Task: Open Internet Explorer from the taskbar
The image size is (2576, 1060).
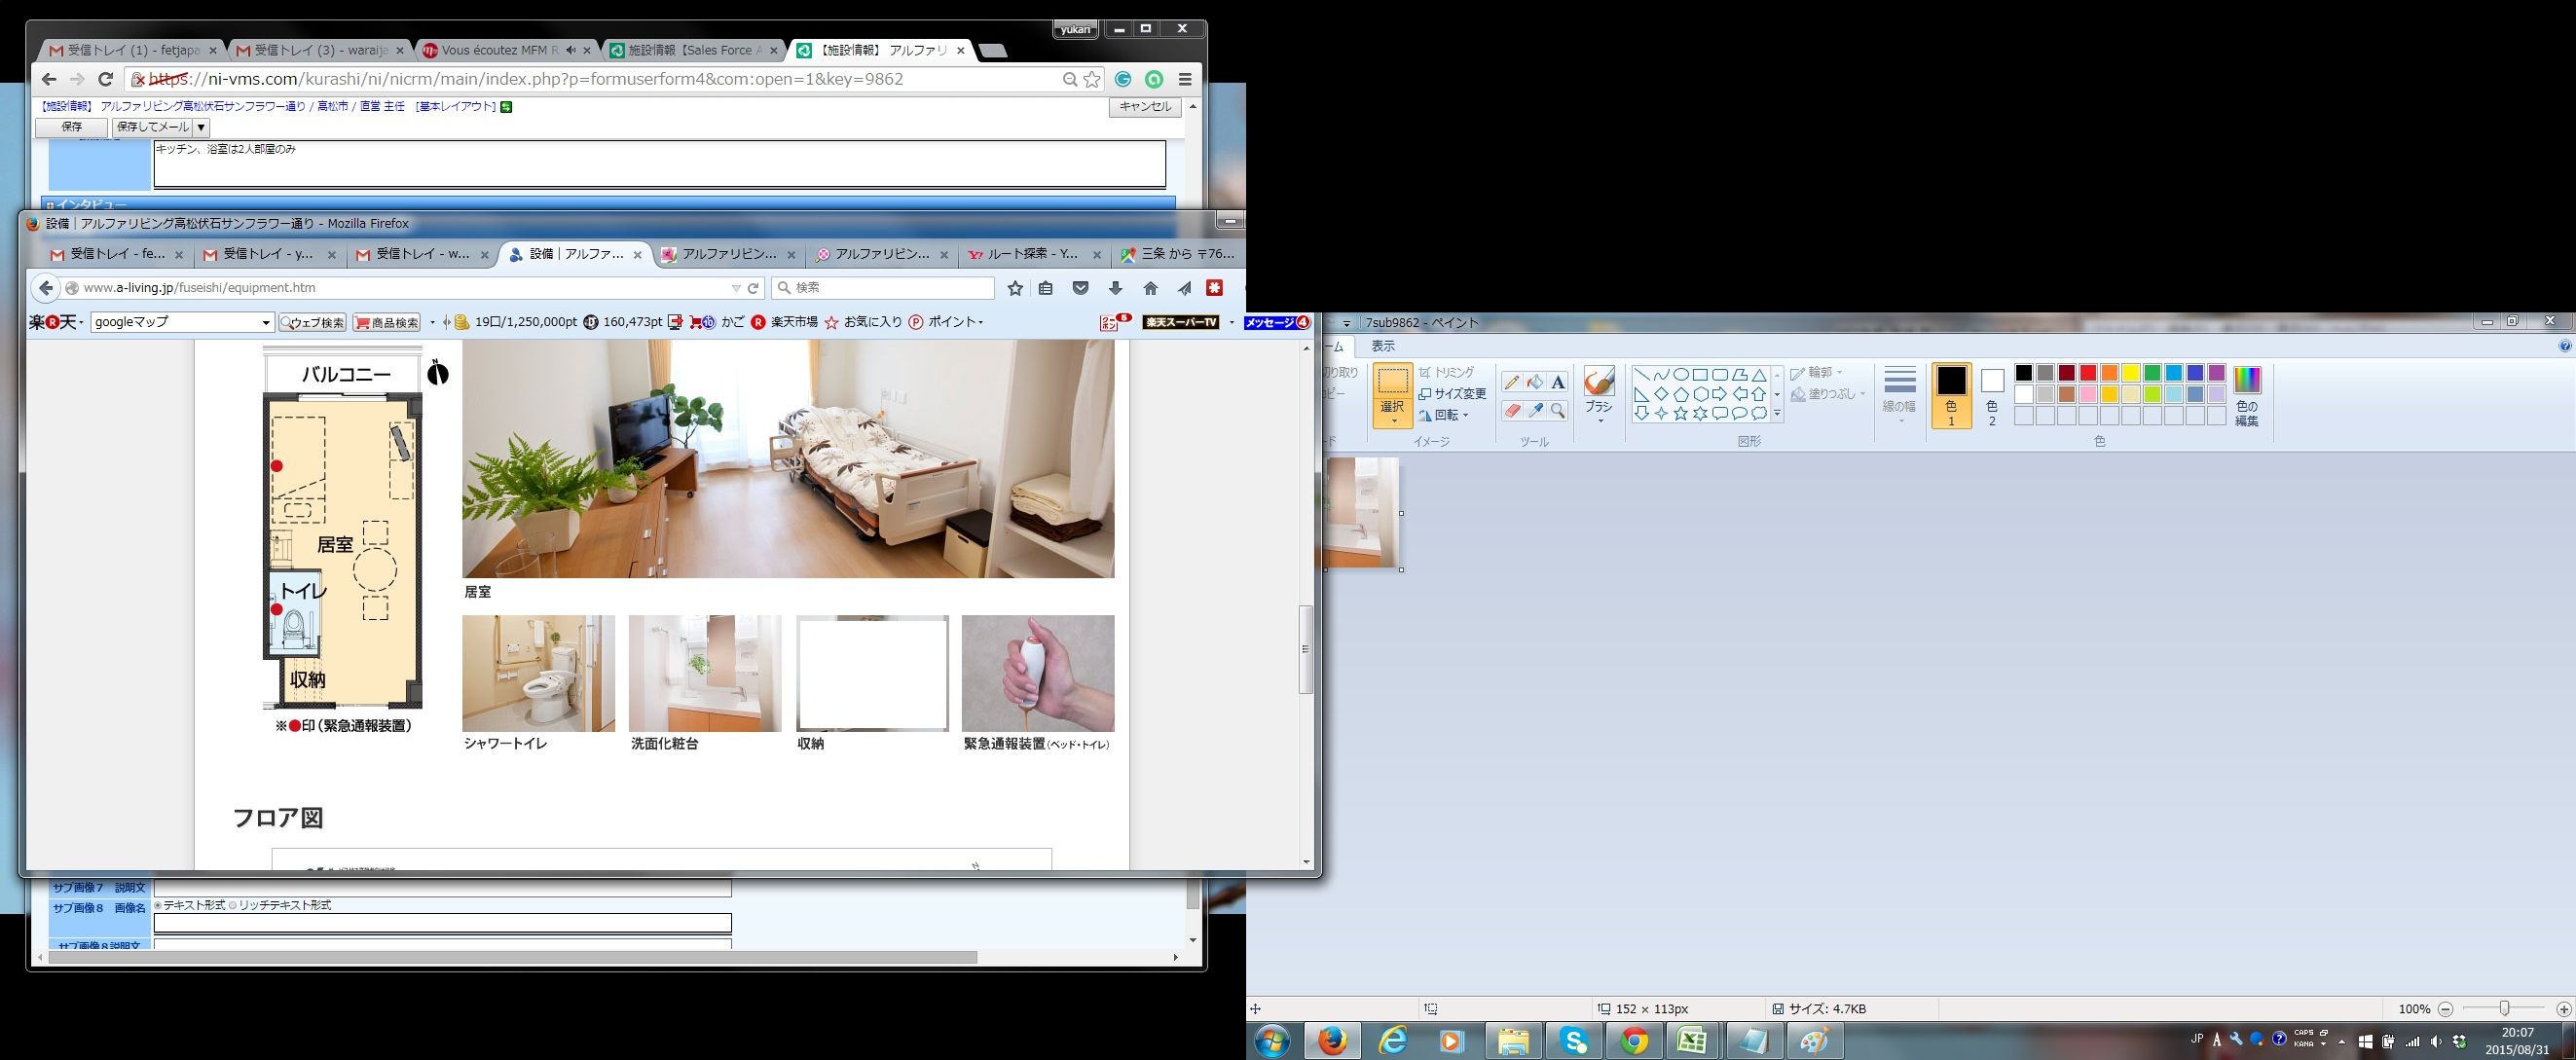Action: (x=1392, y=1041)
